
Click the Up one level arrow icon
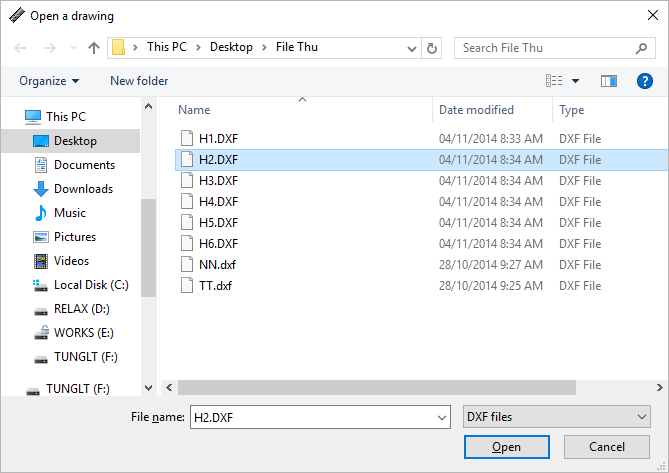pos(94,48)
